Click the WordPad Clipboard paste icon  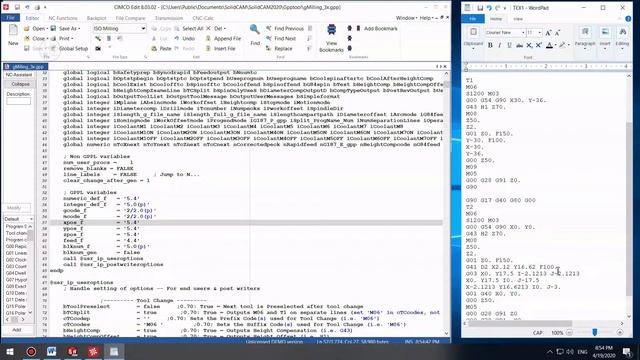[x=473, y=32]
